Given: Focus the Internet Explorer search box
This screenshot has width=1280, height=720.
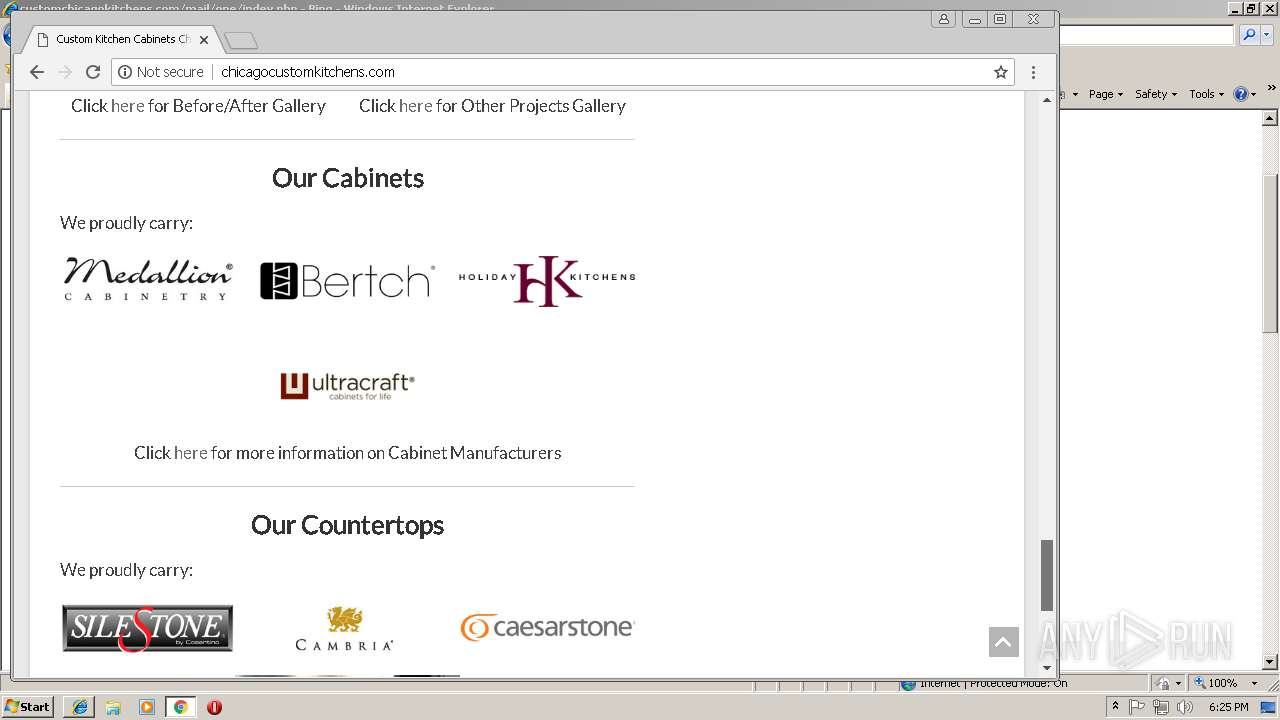Looking at the screenshot, I should pyautogui.click(x=1147, y=35).
